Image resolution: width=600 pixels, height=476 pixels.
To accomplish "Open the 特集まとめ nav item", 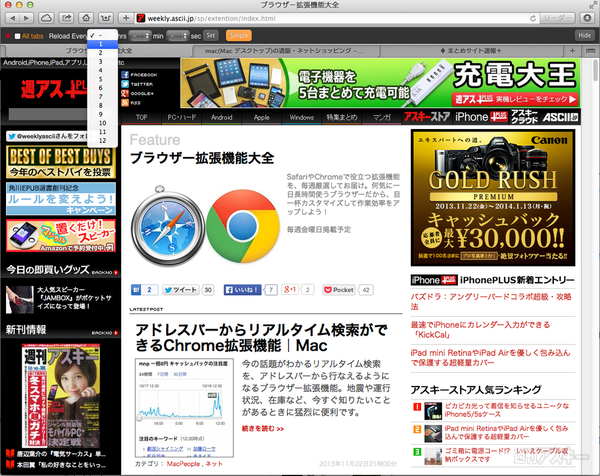I will [342, 117].
